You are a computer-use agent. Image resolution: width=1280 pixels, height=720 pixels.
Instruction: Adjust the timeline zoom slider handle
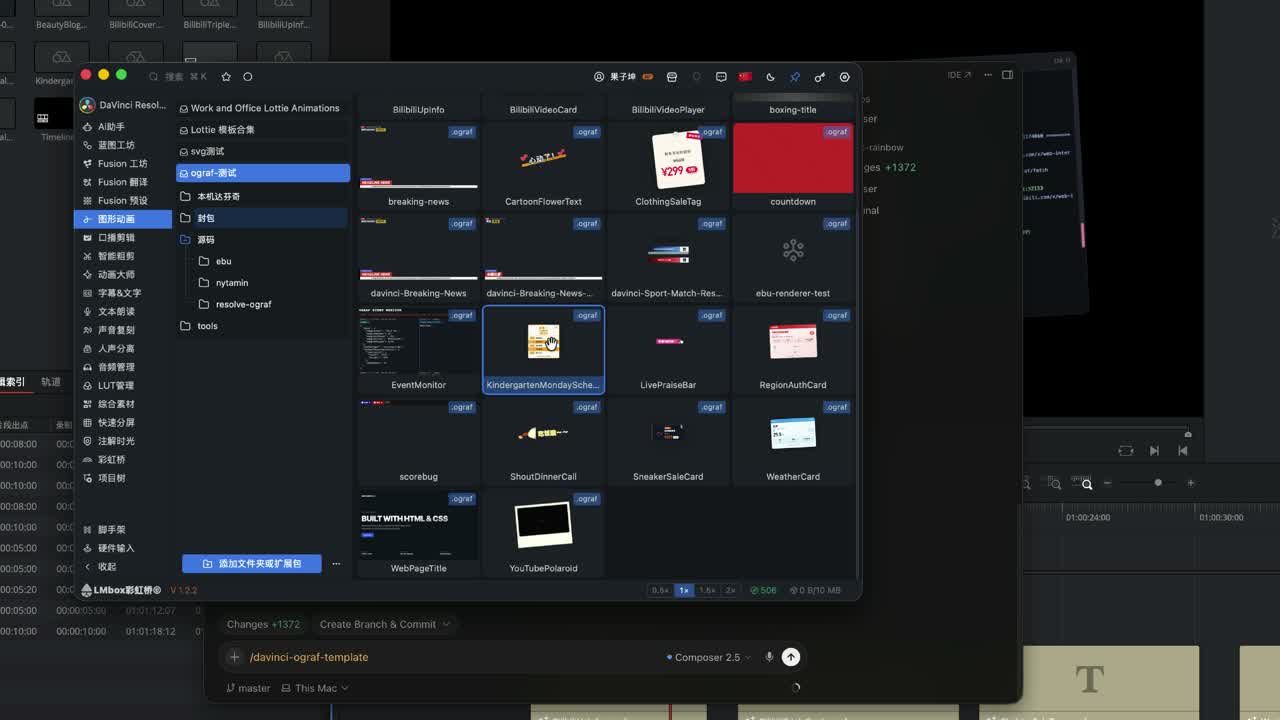pos(1158,483)
